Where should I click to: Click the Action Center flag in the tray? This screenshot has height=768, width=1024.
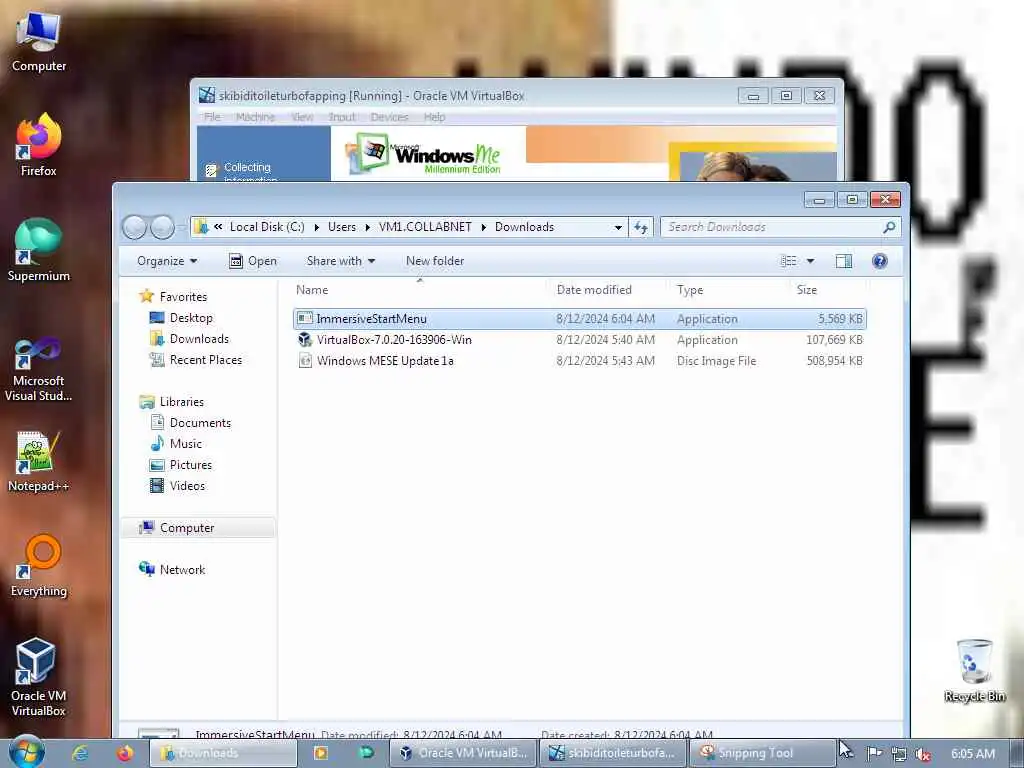(874, 754)
